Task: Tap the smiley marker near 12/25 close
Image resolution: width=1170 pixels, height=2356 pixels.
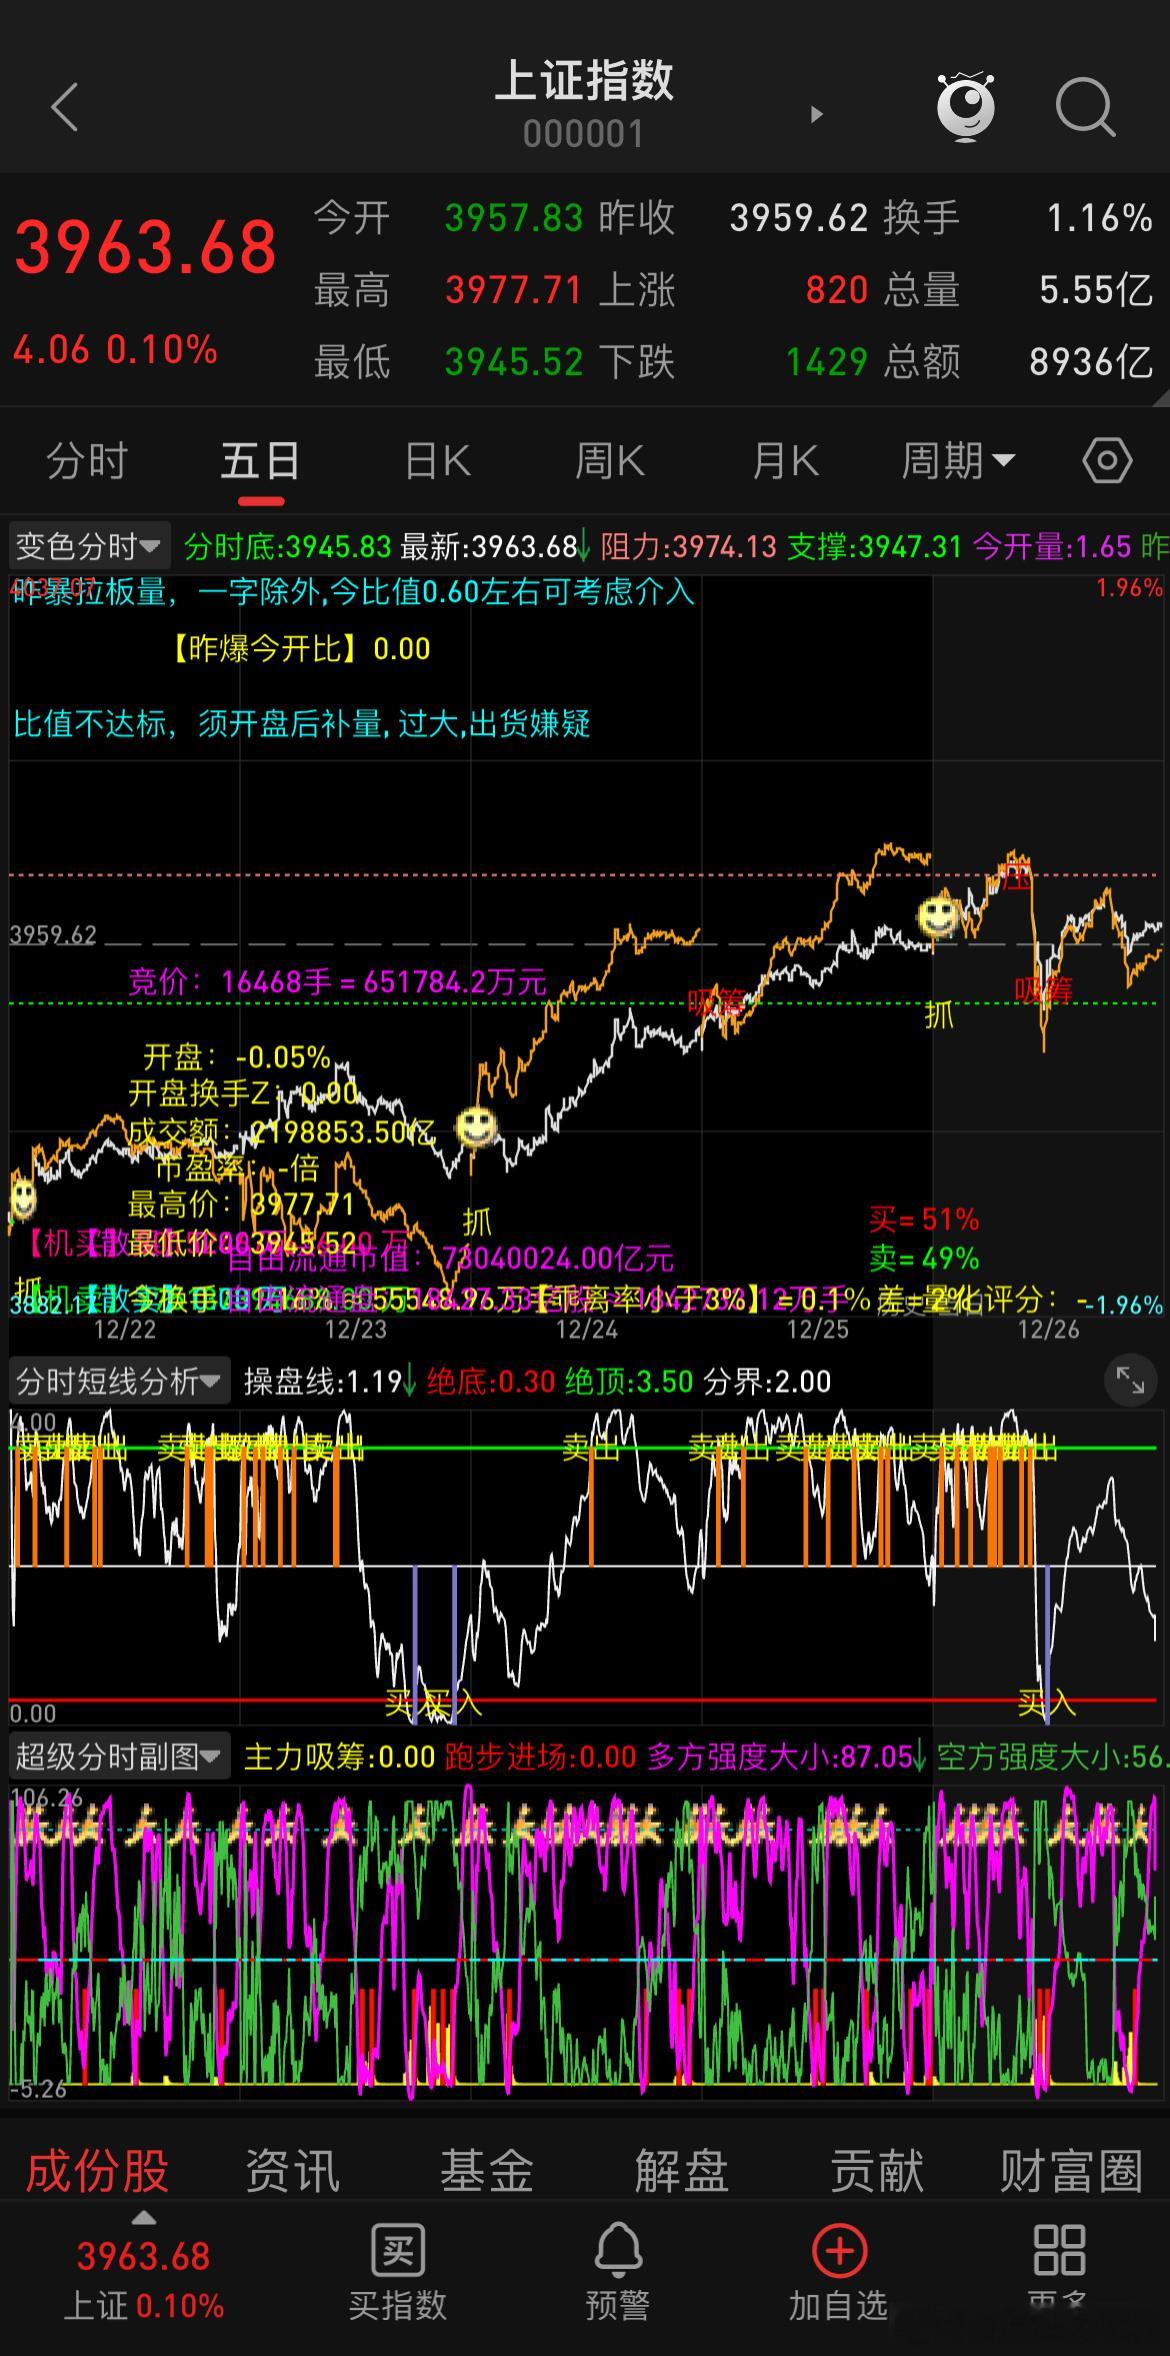Action: (x=938, y=915)
